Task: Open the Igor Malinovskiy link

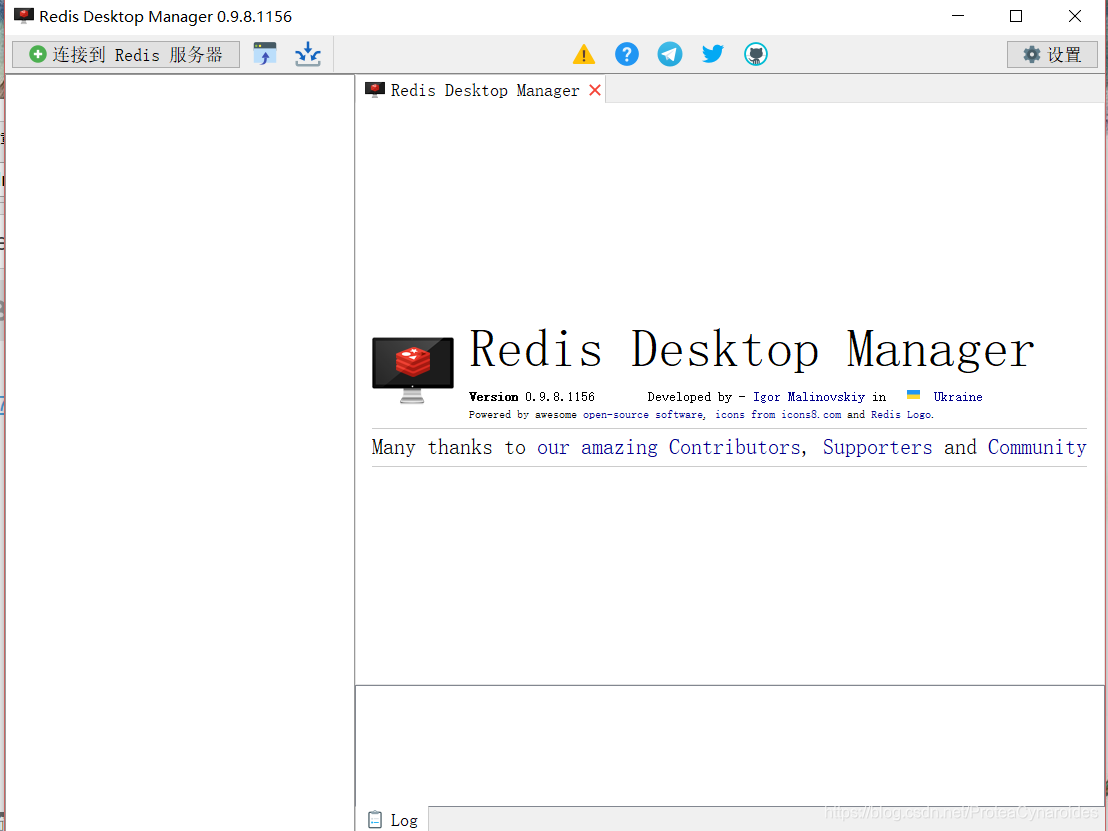Action: [808, 397]
